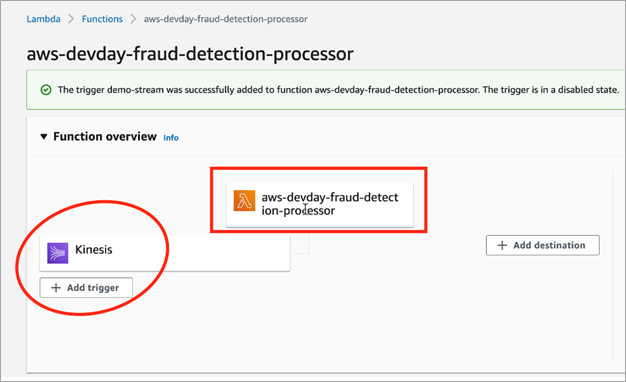Click the orange Lambda function icon
This screenshot has width=626, height=382.
[x=244, y=200]
